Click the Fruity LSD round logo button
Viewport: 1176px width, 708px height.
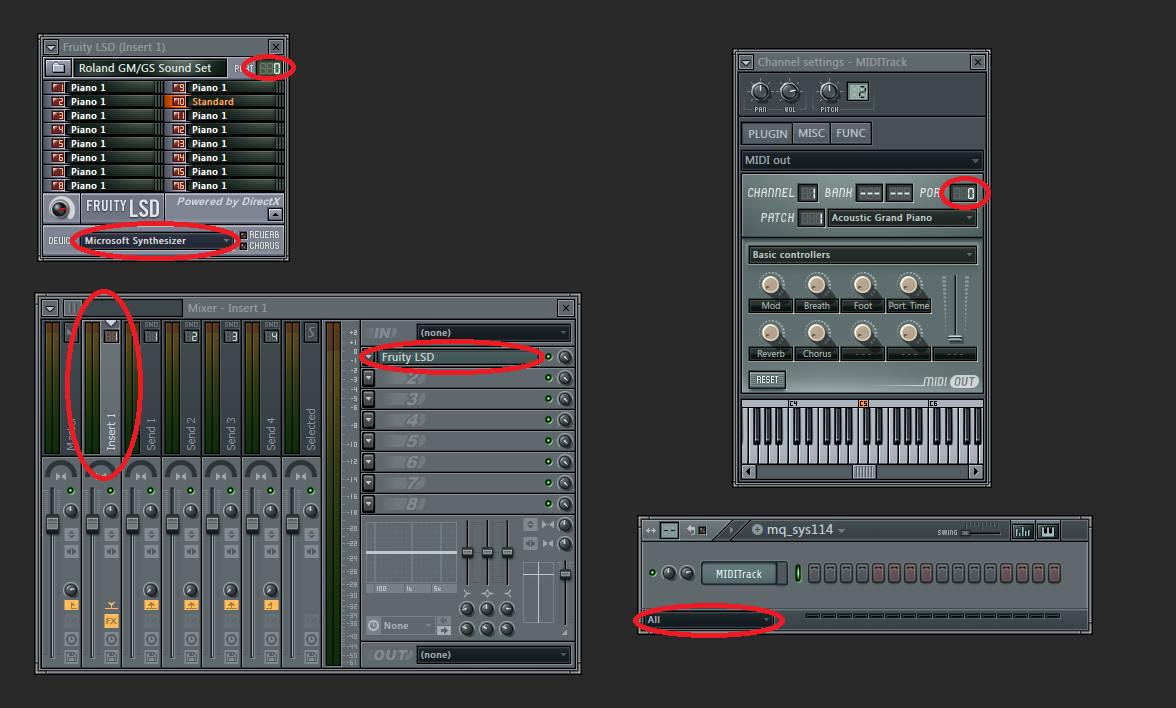click(x=61, y=208)
